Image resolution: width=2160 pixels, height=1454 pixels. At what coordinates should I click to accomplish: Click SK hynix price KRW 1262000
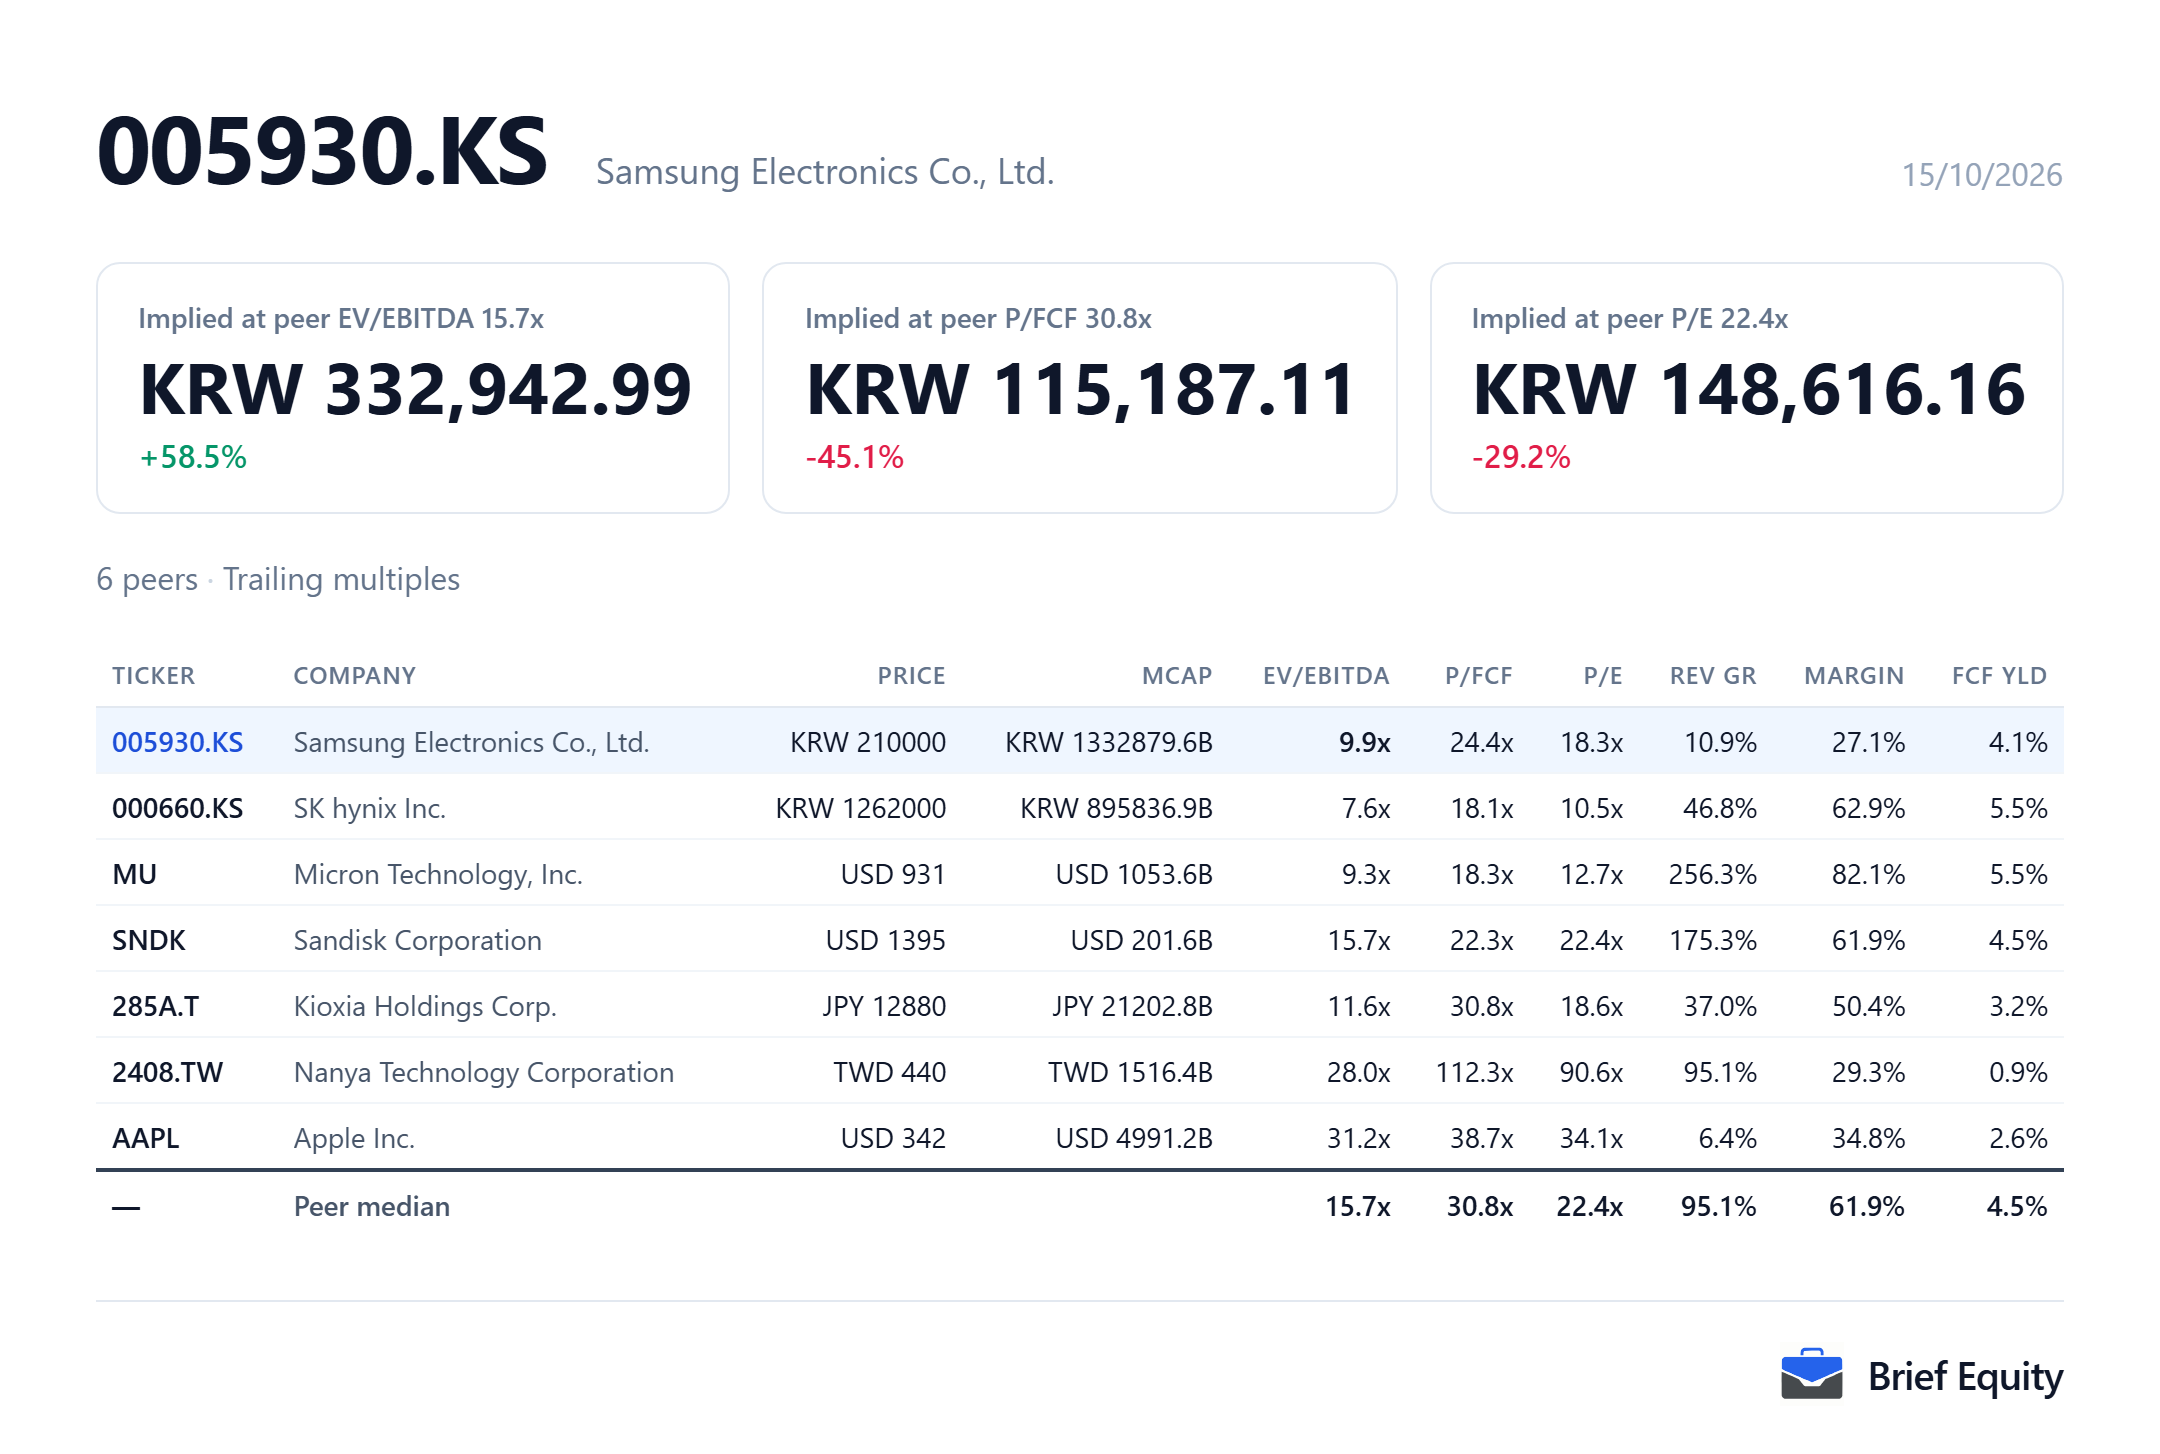861,808
